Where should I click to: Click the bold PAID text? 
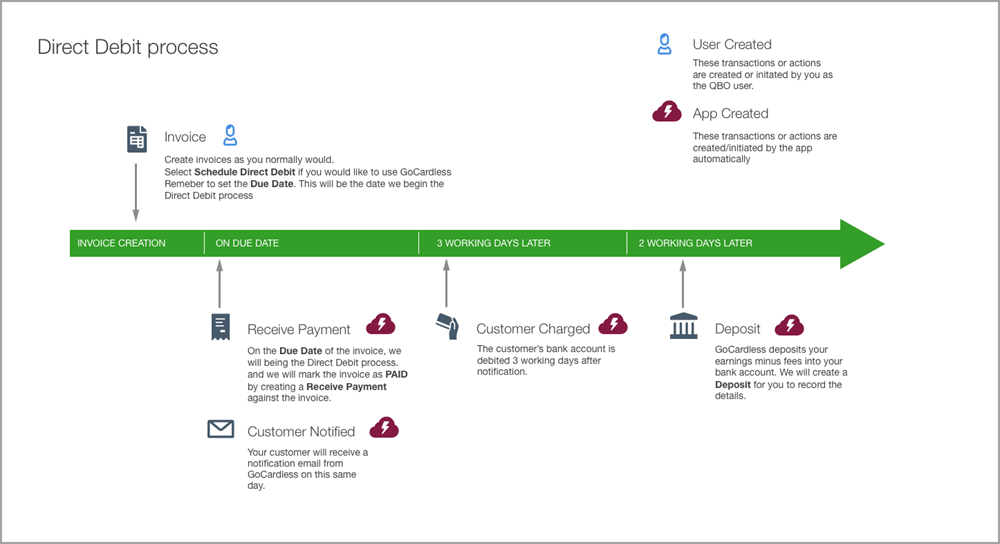point(396,374)
